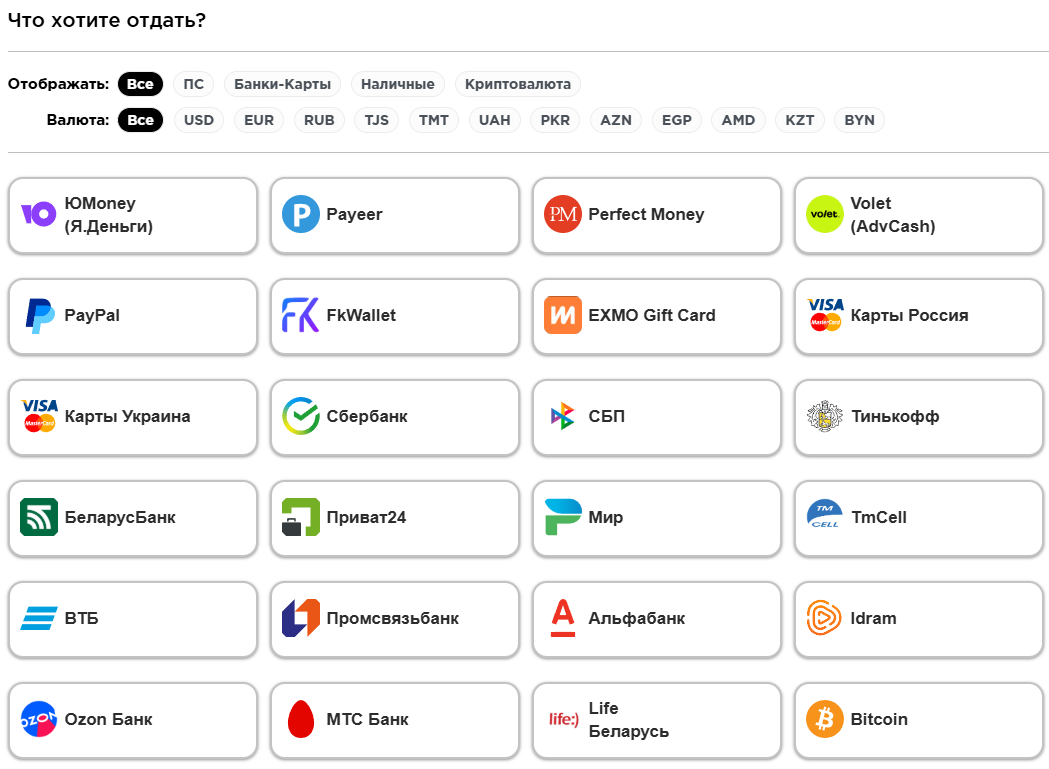Select the Все currency filter
The height and width of the screenshot is (769, 1049).
[x=140, y=120]
